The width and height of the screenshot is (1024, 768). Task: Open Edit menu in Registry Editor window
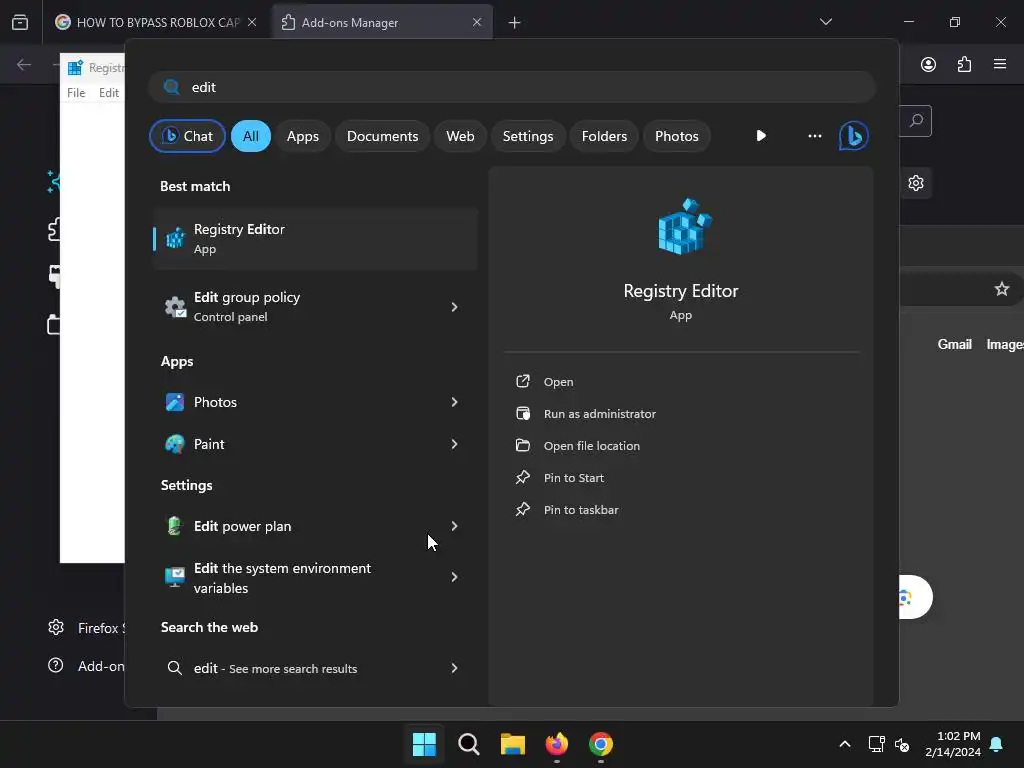point(108,93)
